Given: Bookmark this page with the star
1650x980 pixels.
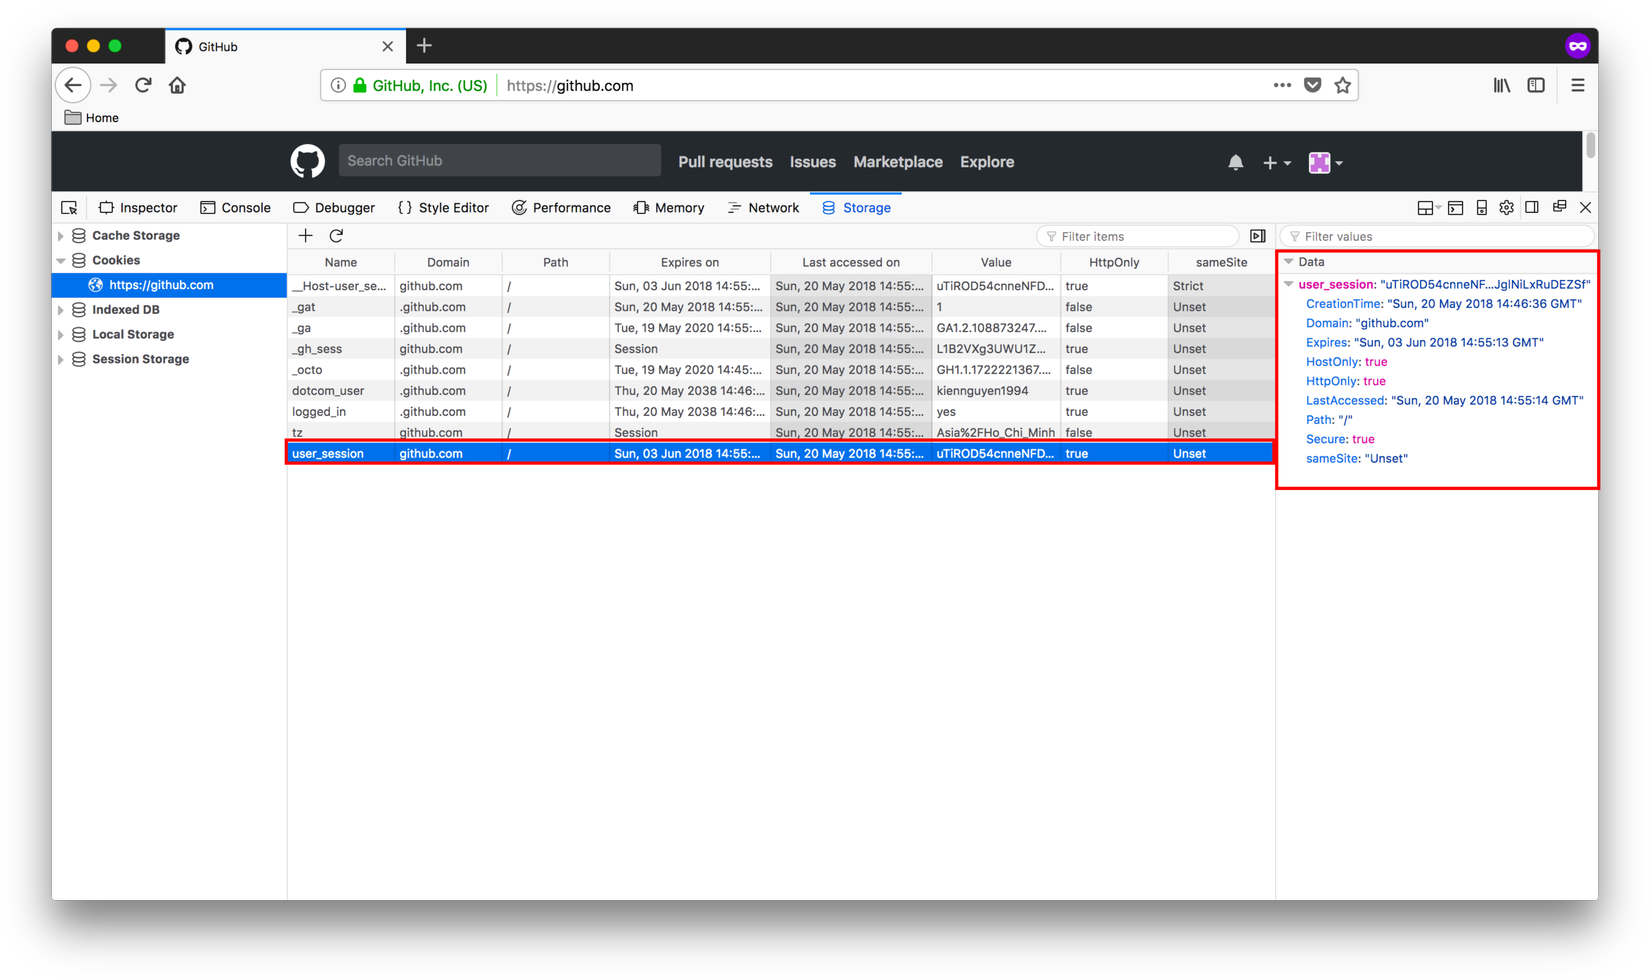Looking at the screenshot, I should [1343, 85].
